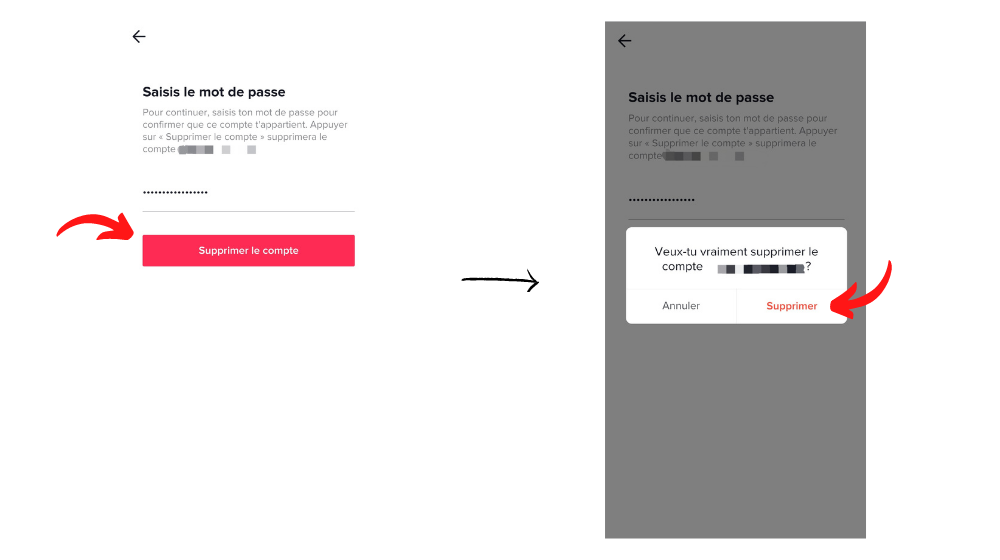The height and width of the screenshot is (560, 1000).
Task: Focus the password field on the dimmed screen
Action: (736, 201)
